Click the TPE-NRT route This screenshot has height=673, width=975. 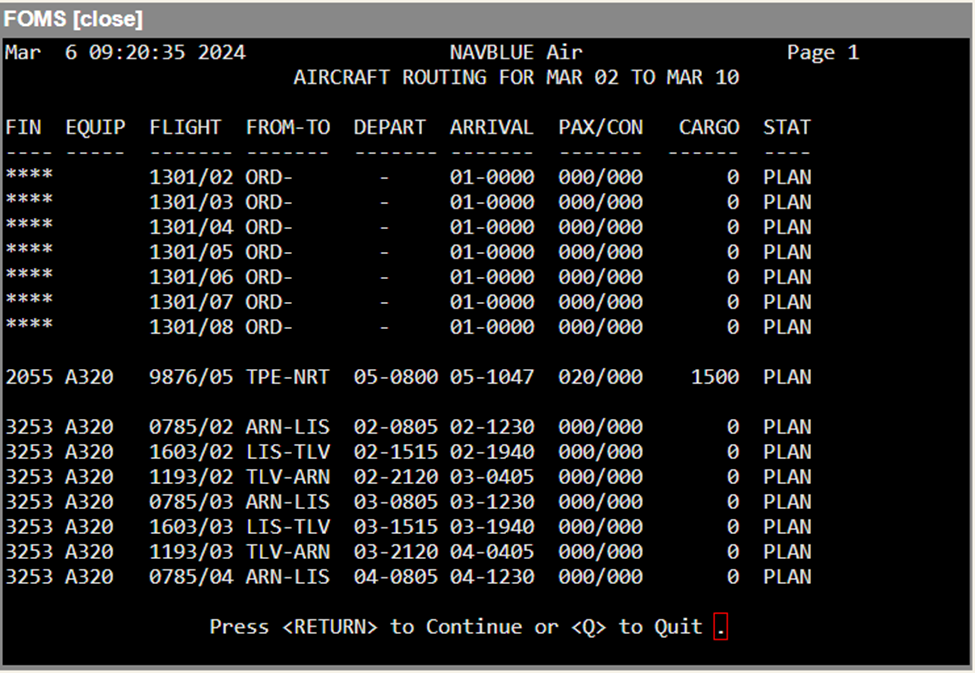tap(287, 377)
